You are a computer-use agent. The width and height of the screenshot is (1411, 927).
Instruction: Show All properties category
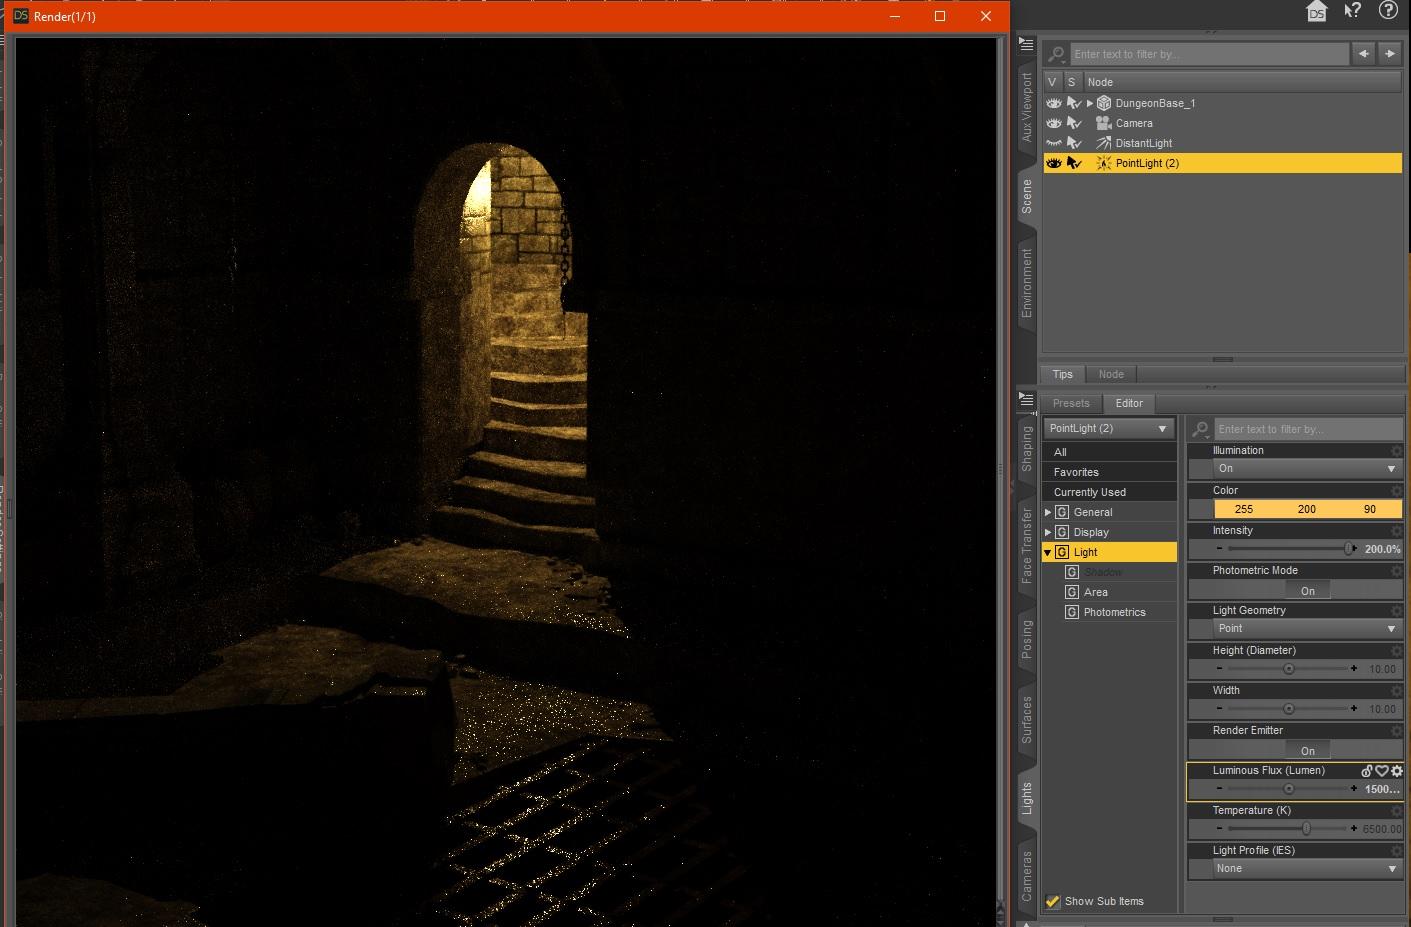tap(1109, 452)
